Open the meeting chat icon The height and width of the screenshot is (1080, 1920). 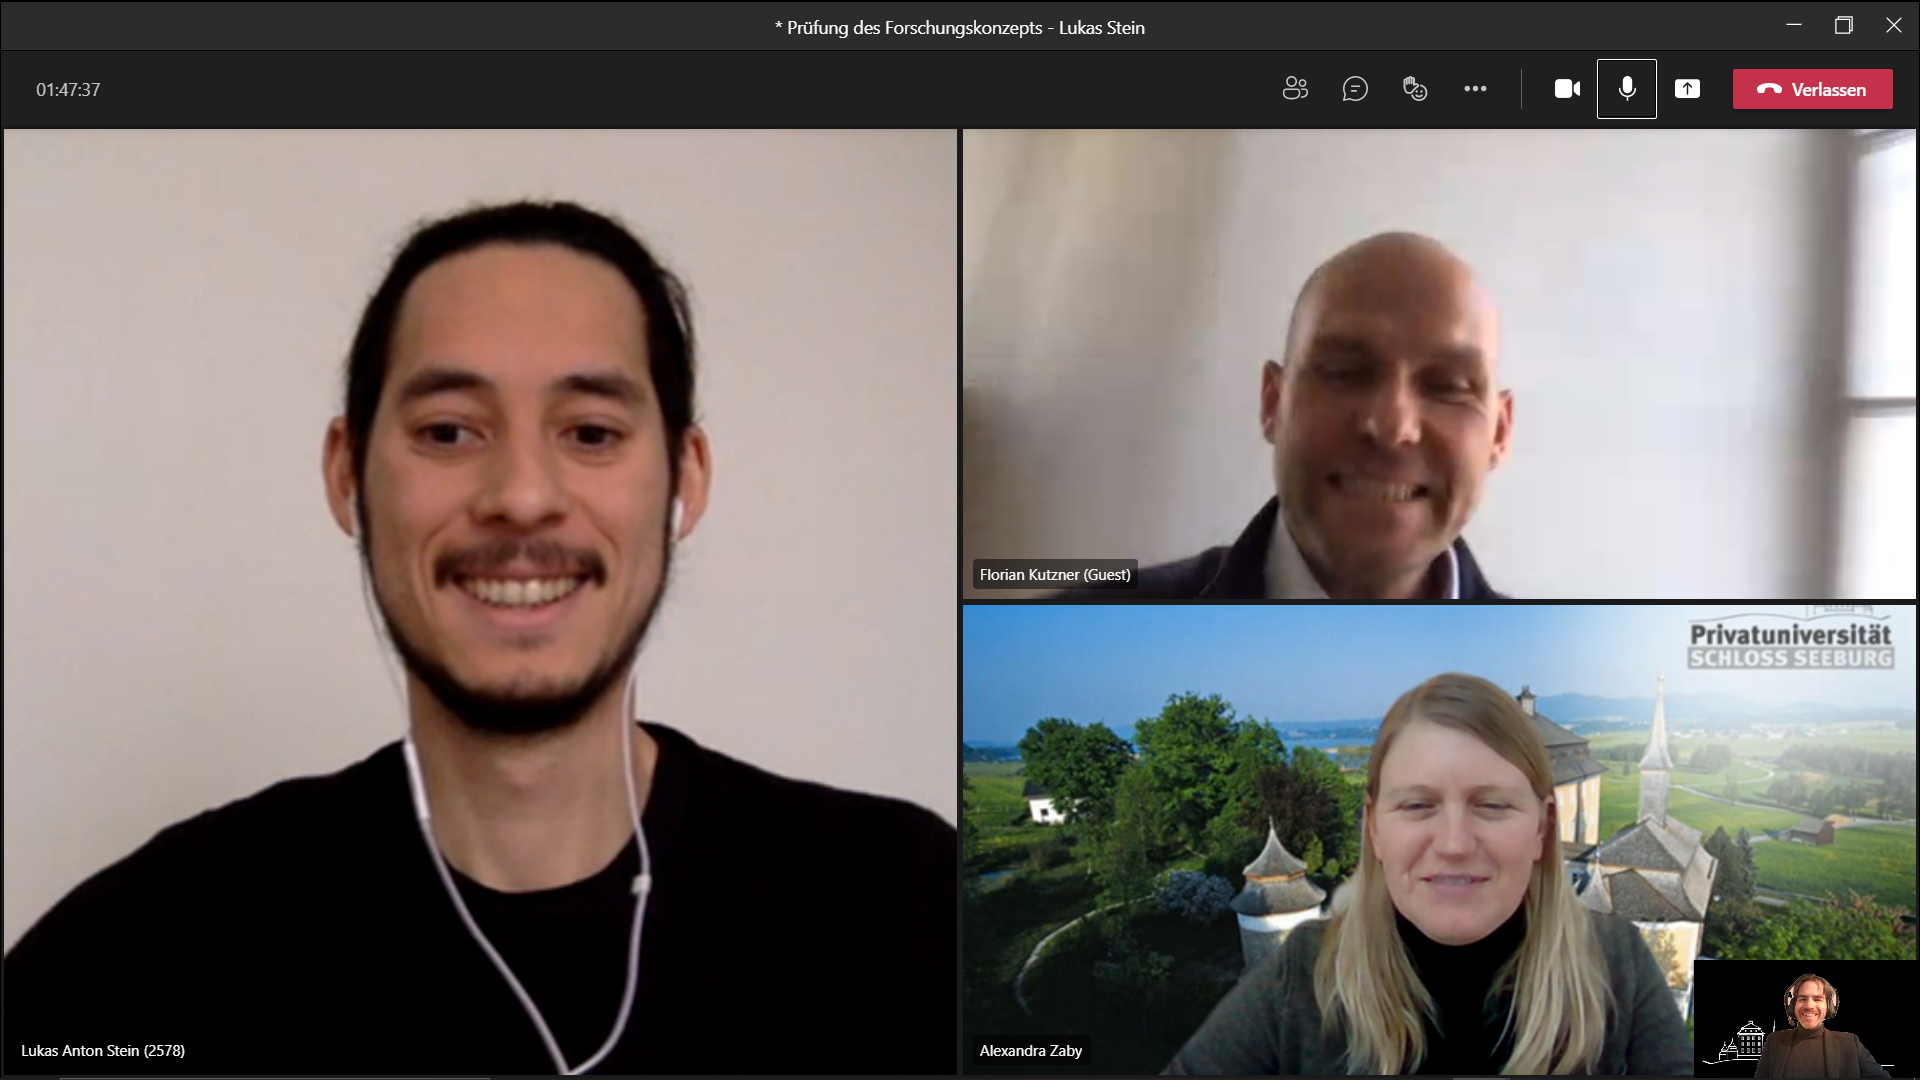1355,89
